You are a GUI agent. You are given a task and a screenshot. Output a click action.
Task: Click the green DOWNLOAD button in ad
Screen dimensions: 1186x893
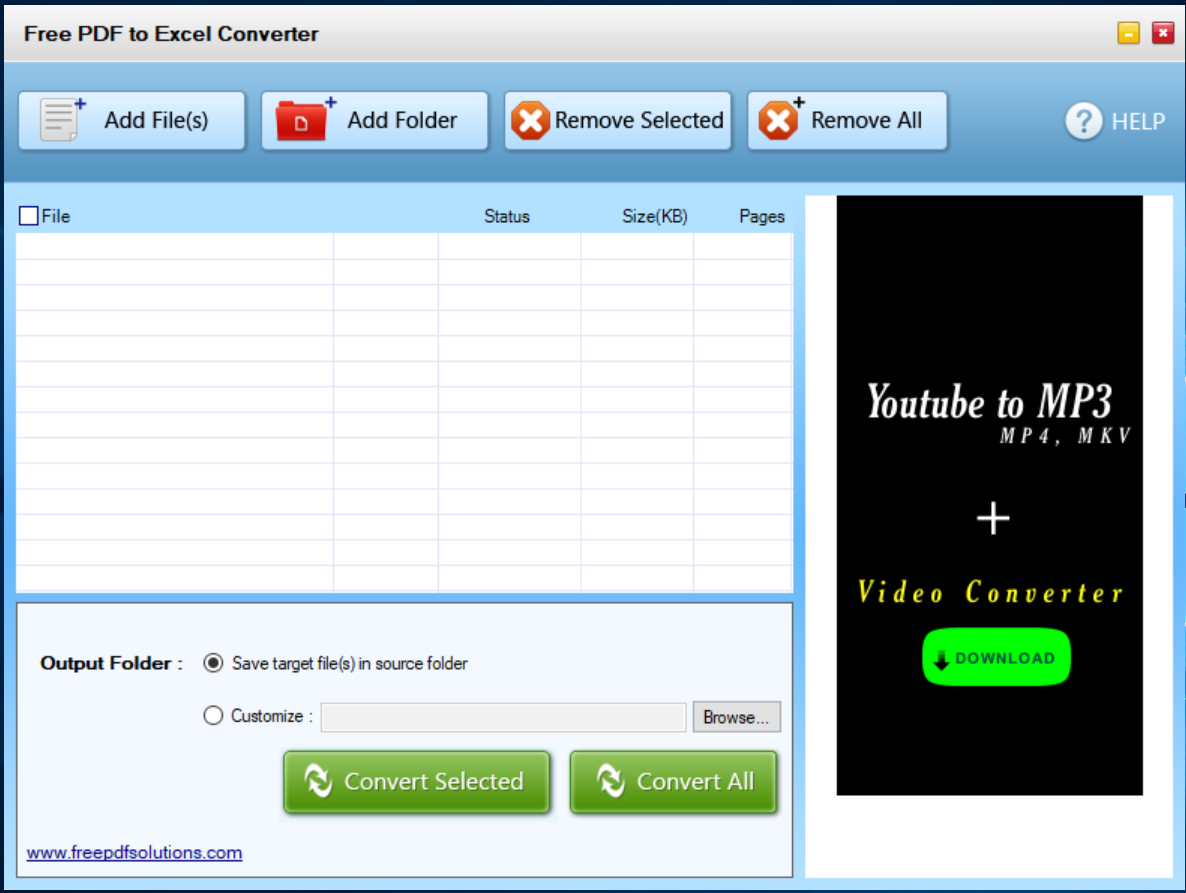point(996,657)
